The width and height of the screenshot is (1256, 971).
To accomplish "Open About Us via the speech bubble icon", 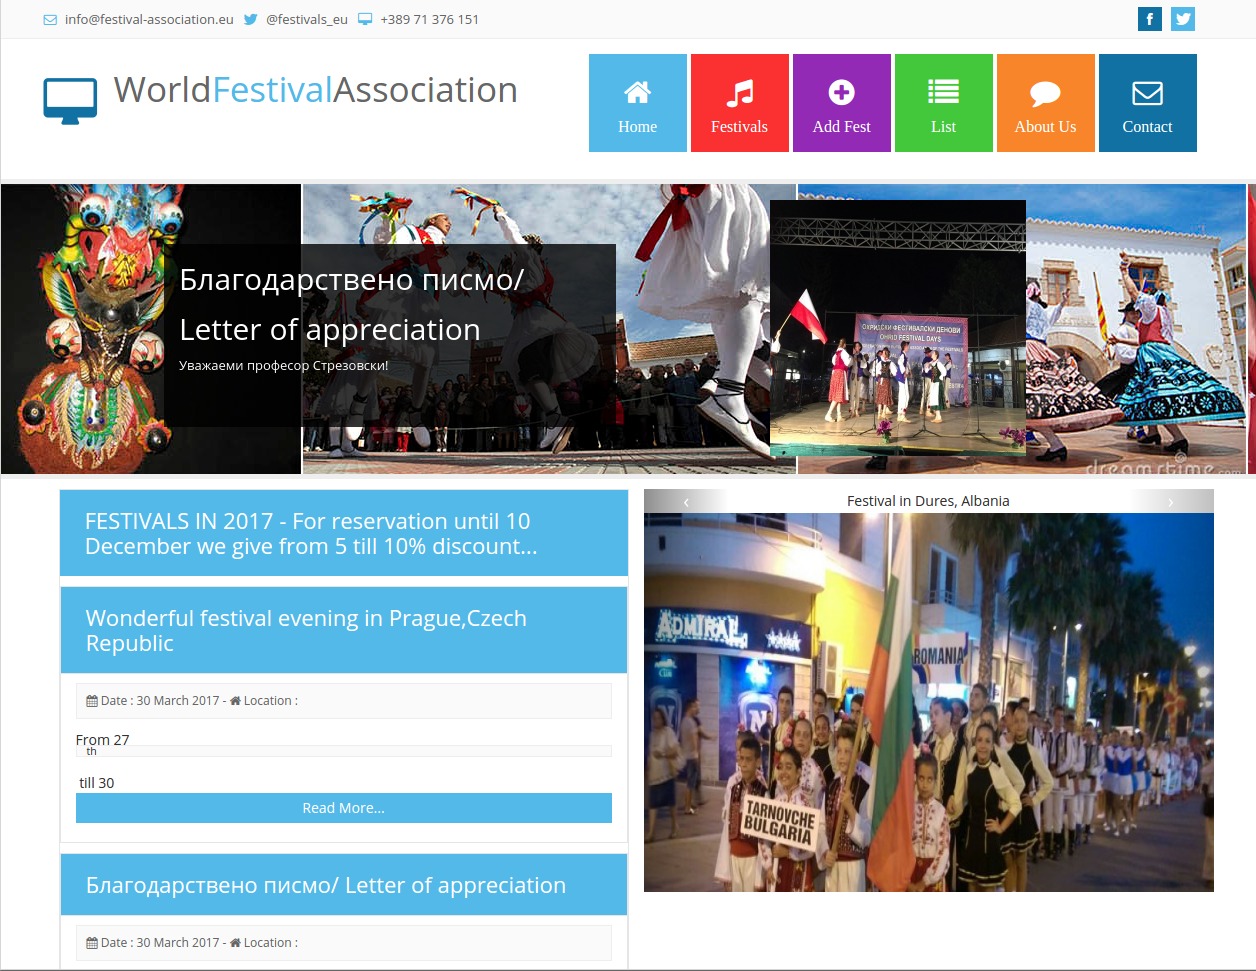I will (1045, 91).
